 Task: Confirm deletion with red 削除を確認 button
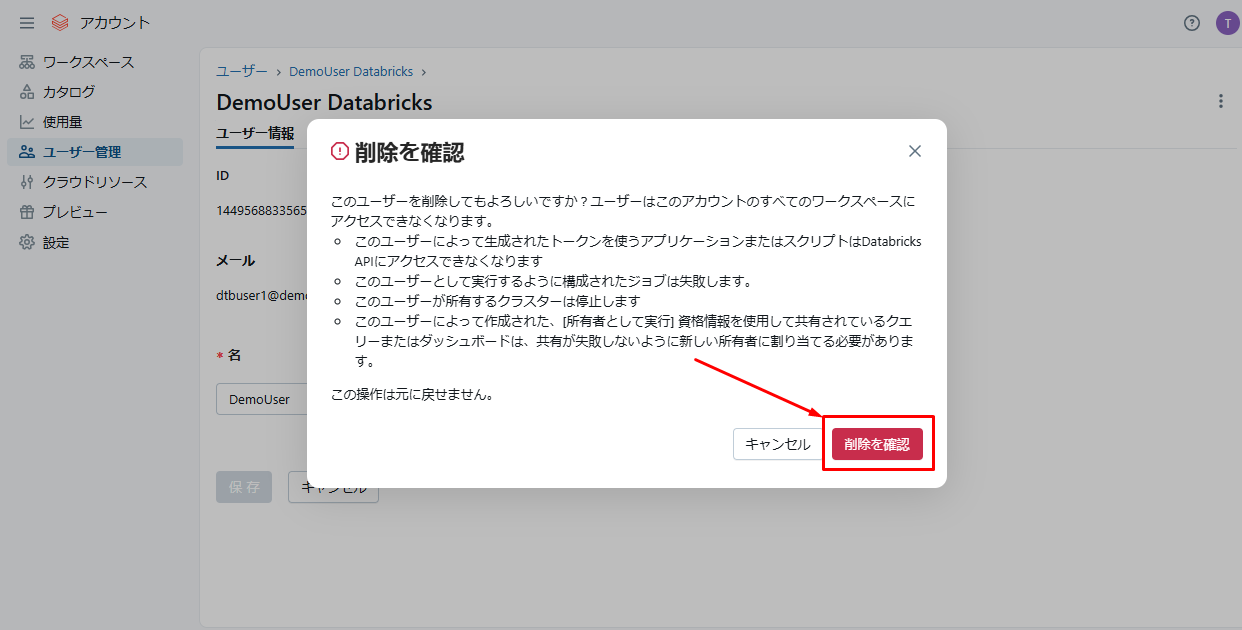(x=877, y=444)
